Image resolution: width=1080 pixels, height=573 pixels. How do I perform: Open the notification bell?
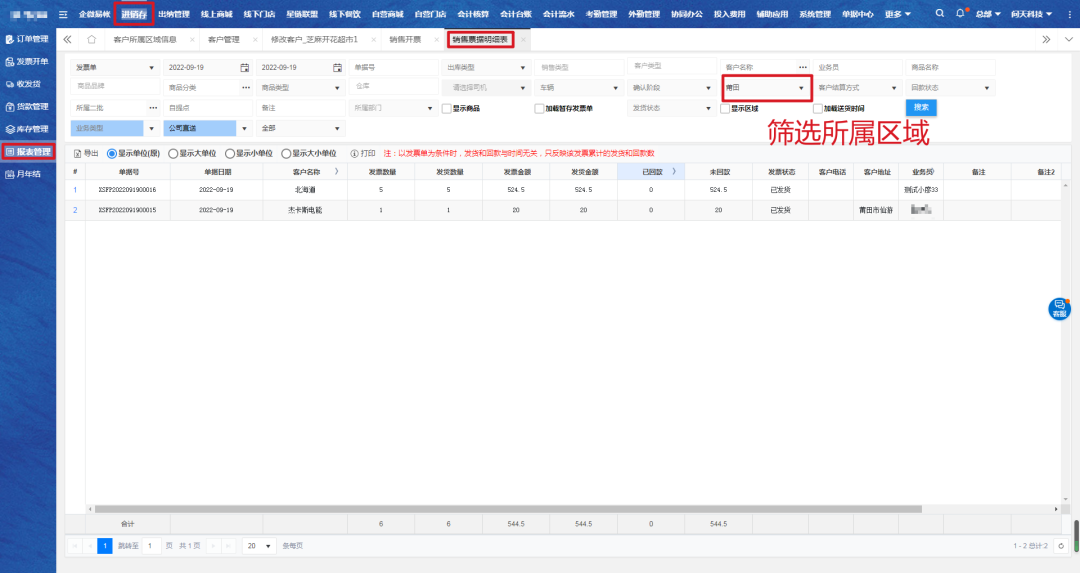pyautogui.click(x=960, y=14)
